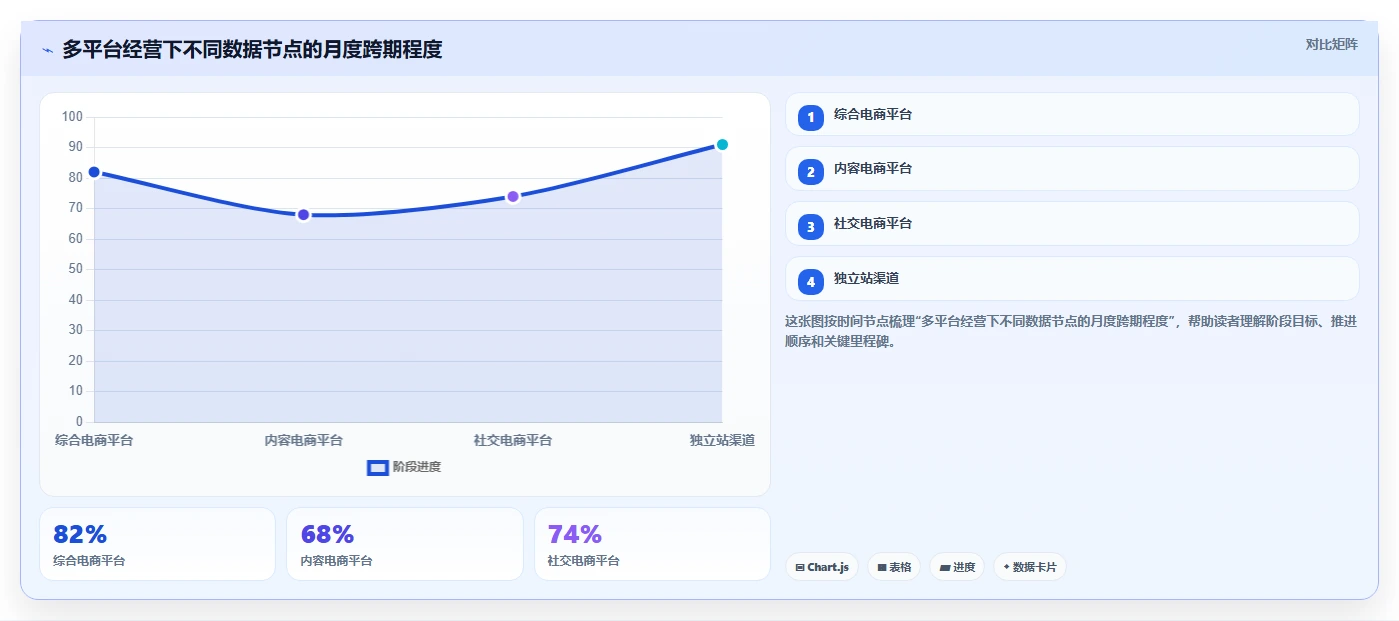Select step 1 综合电商平台 list item

coord(1072,114)
